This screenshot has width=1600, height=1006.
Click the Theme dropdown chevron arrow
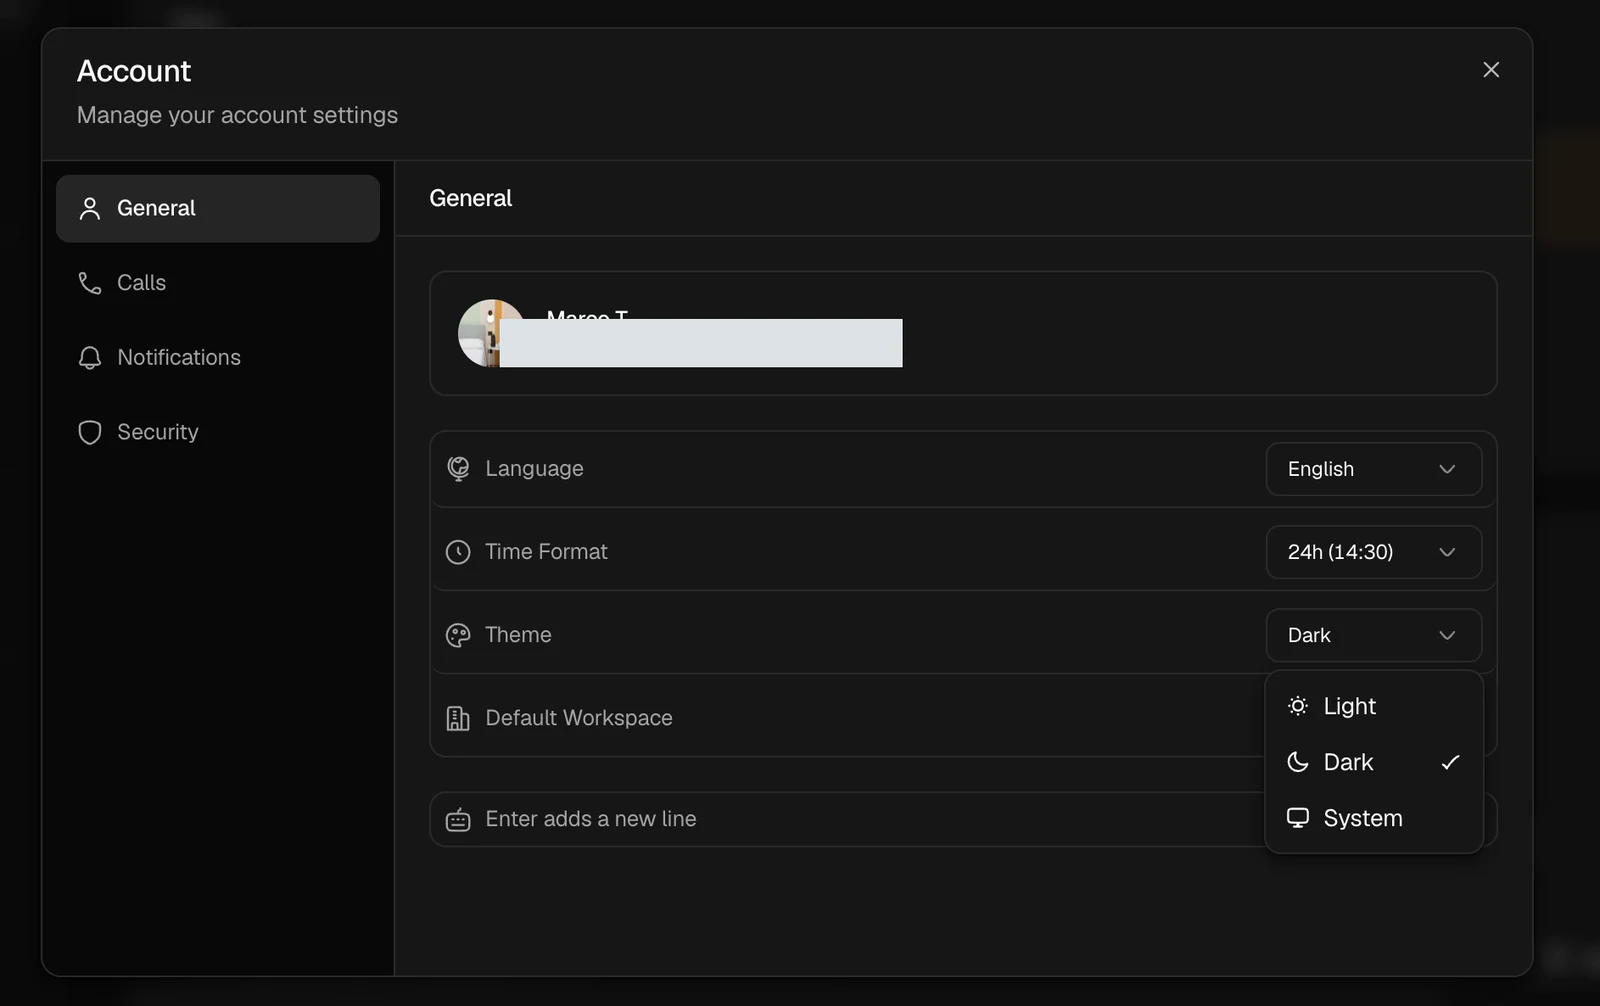(x=1447, y=635)
